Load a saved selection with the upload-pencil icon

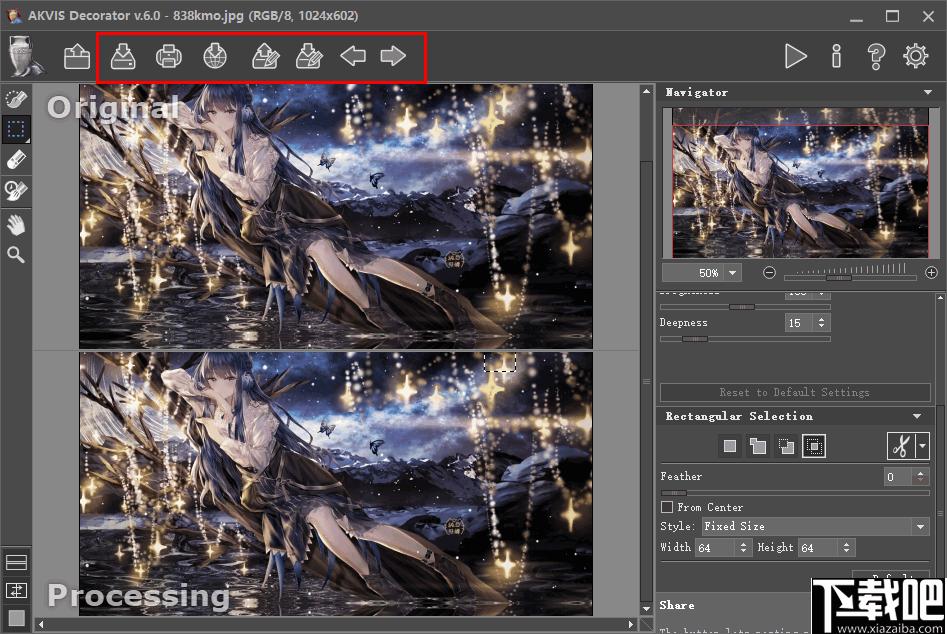pyautogui.click(x=265, y=57)
